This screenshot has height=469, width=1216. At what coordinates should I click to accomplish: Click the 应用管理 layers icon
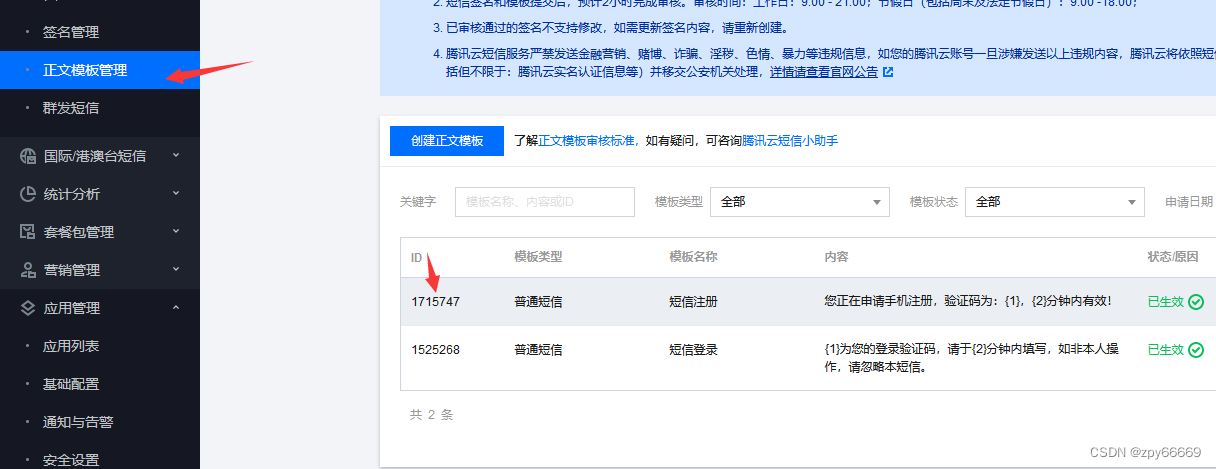(x=28, y=308)
